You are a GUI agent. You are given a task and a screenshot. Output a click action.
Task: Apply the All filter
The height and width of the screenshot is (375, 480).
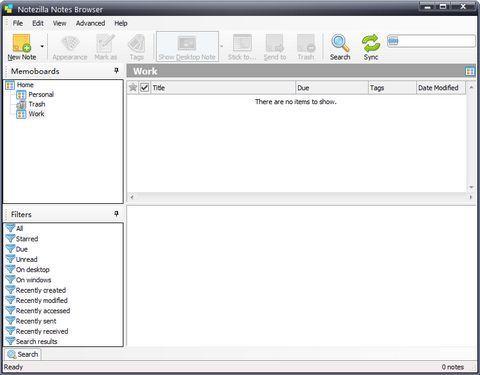(x=15, y=228)
